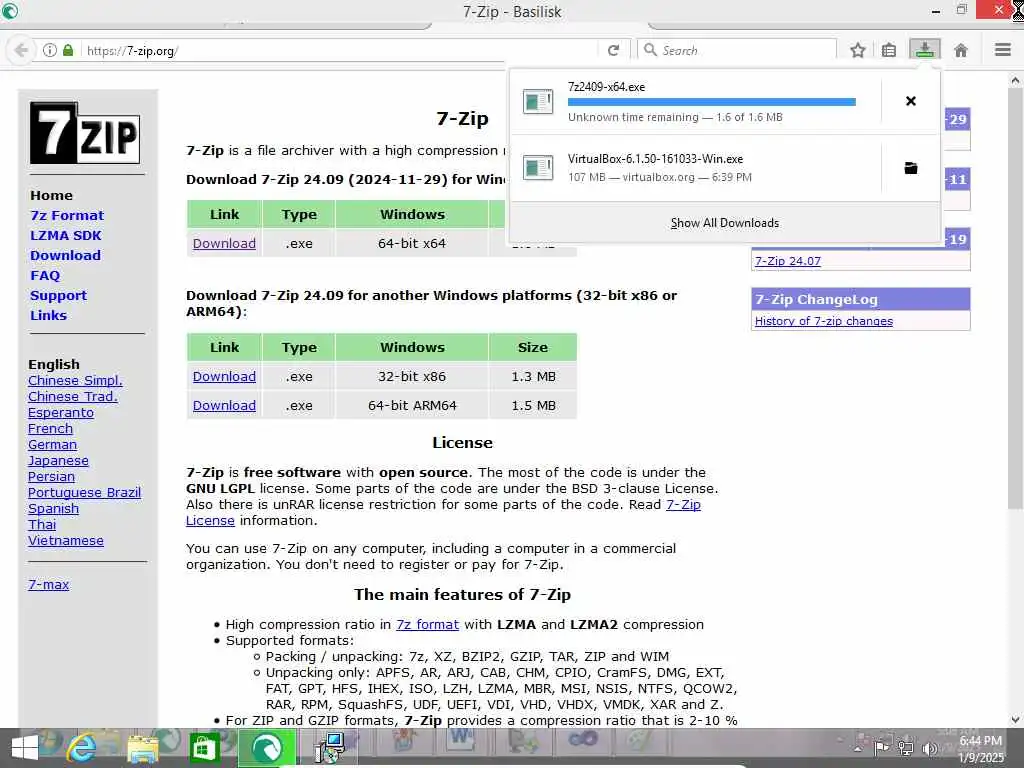This screenshot has width=1024, height=768.
Task: Click Show All Downloads
Action: coord(724,223)
